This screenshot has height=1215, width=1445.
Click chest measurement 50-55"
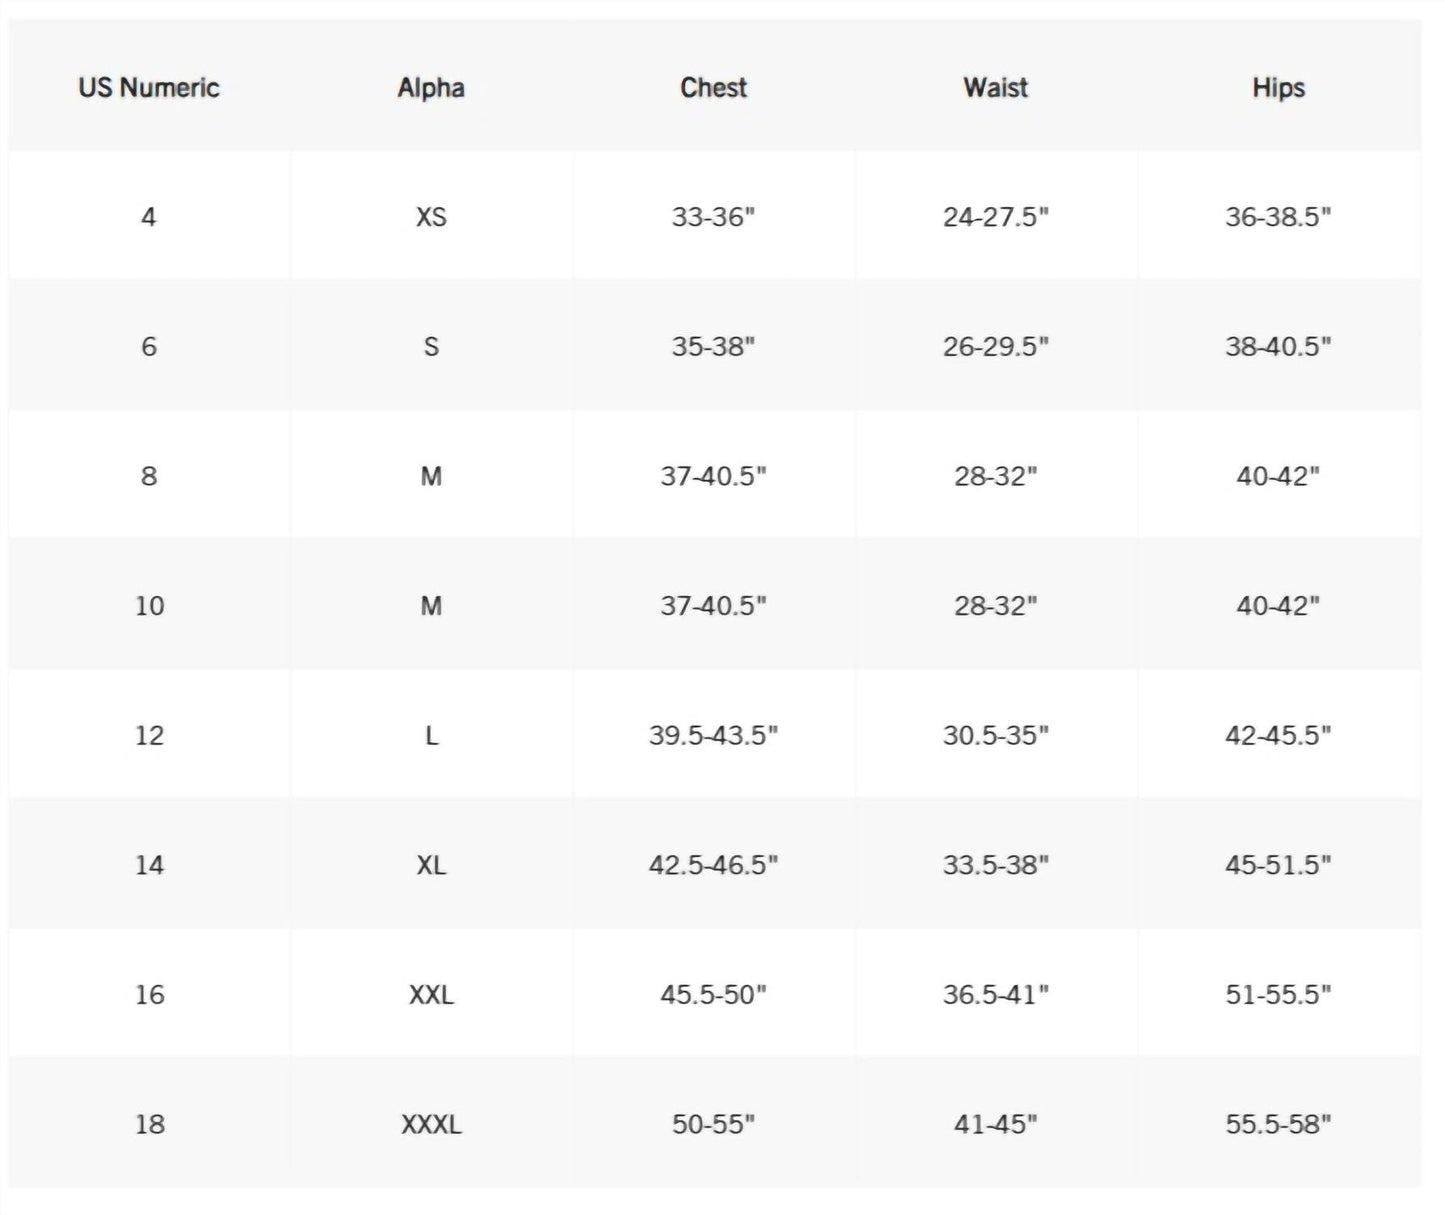(x=713, y=1125)
